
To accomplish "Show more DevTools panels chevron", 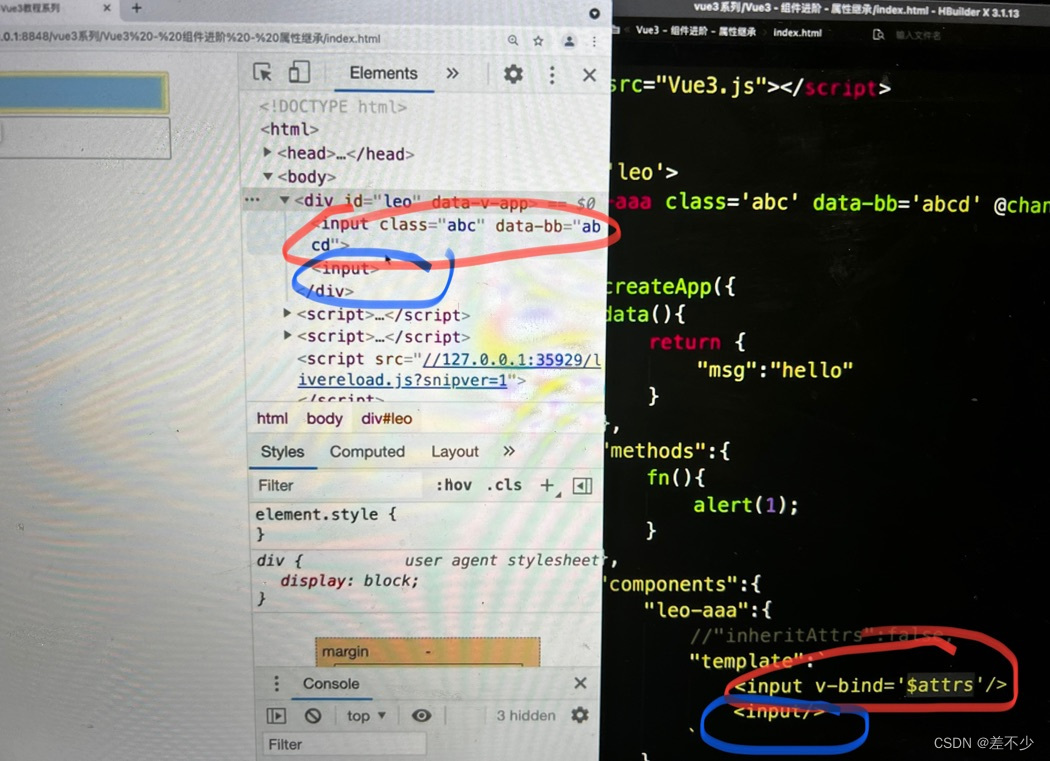I will tap(453, 73).
